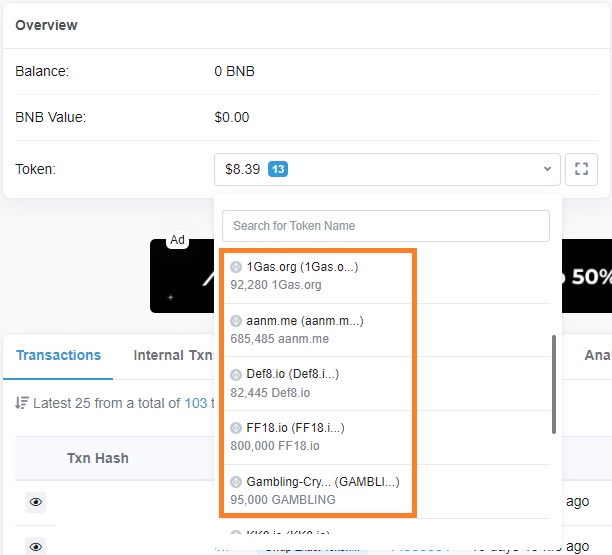Switch to the Transactions tab
This screenshot has height=555, width=612.
pyautogui.click(x=58, y=355)
